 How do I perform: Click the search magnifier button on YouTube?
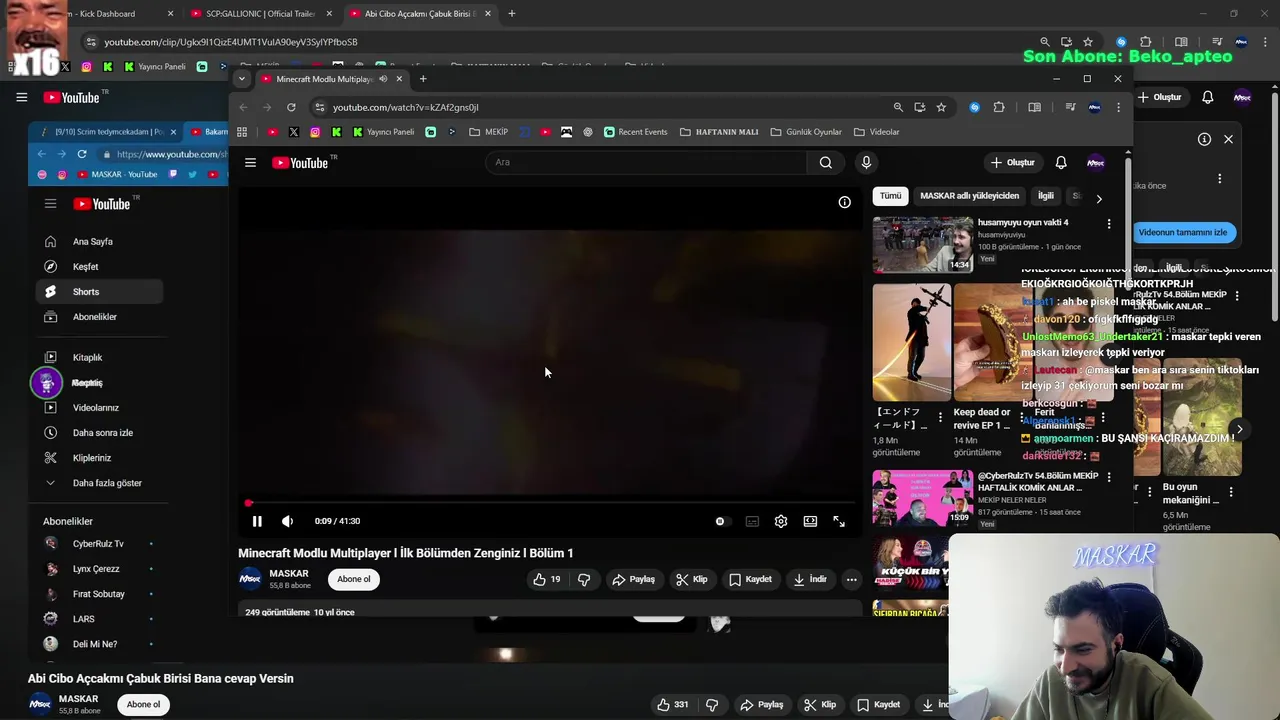pyautogui.click(x=825, y=162)
